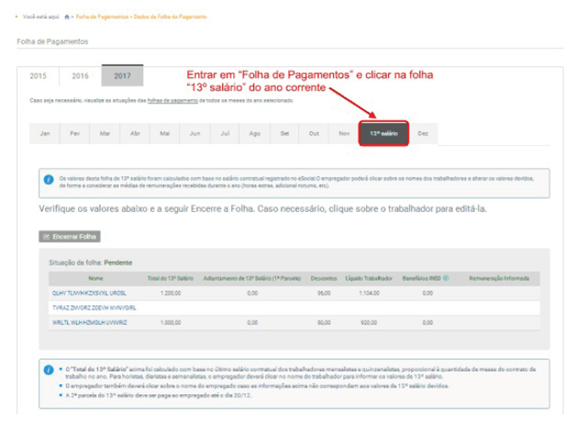This screenshot has width=567, height=424.
Task: Open first worker name in table
Action: (x=89, y=293)
